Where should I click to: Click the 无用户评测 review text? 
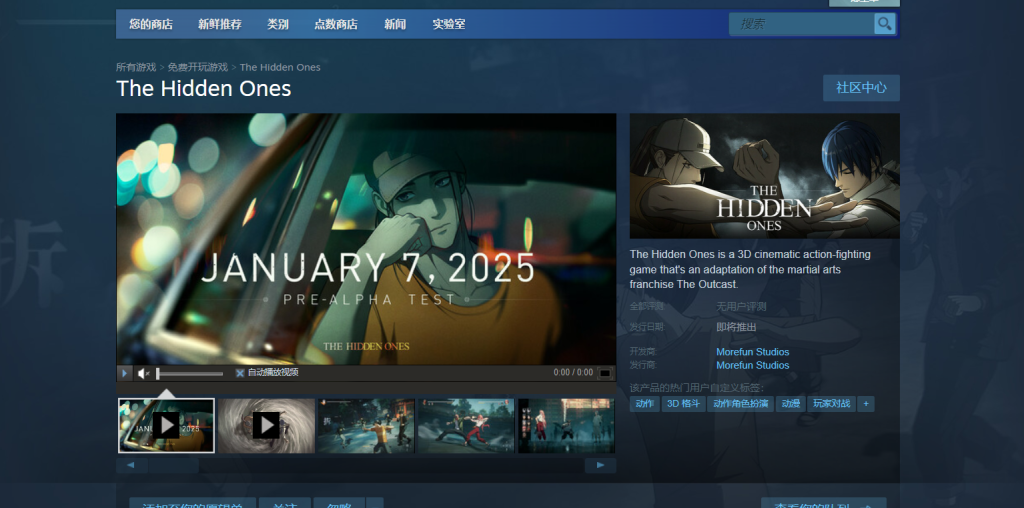pos(741,306)
